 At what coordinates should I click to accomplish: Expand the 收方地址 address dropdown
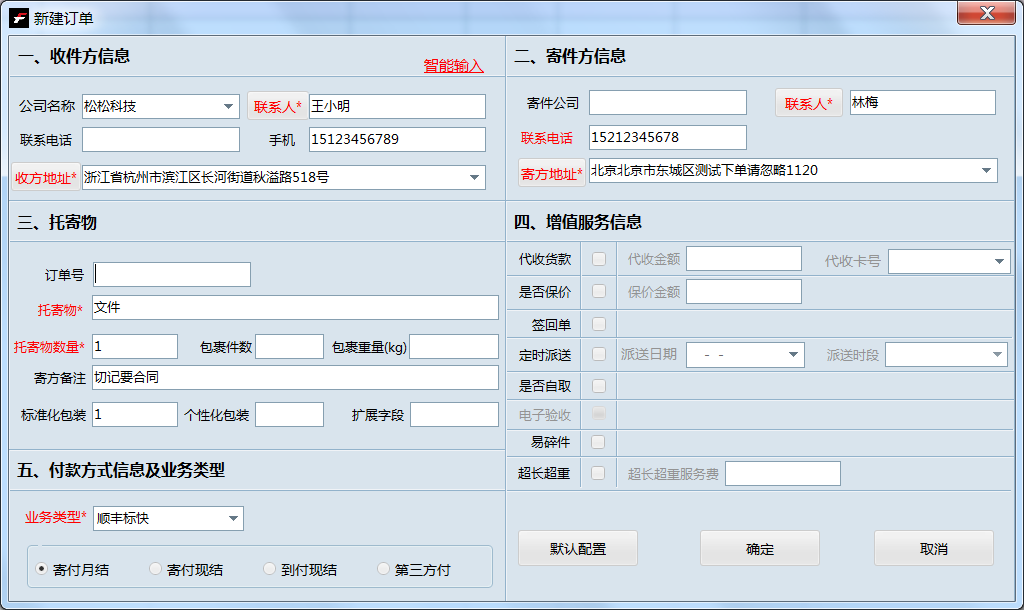coord(475,177)
